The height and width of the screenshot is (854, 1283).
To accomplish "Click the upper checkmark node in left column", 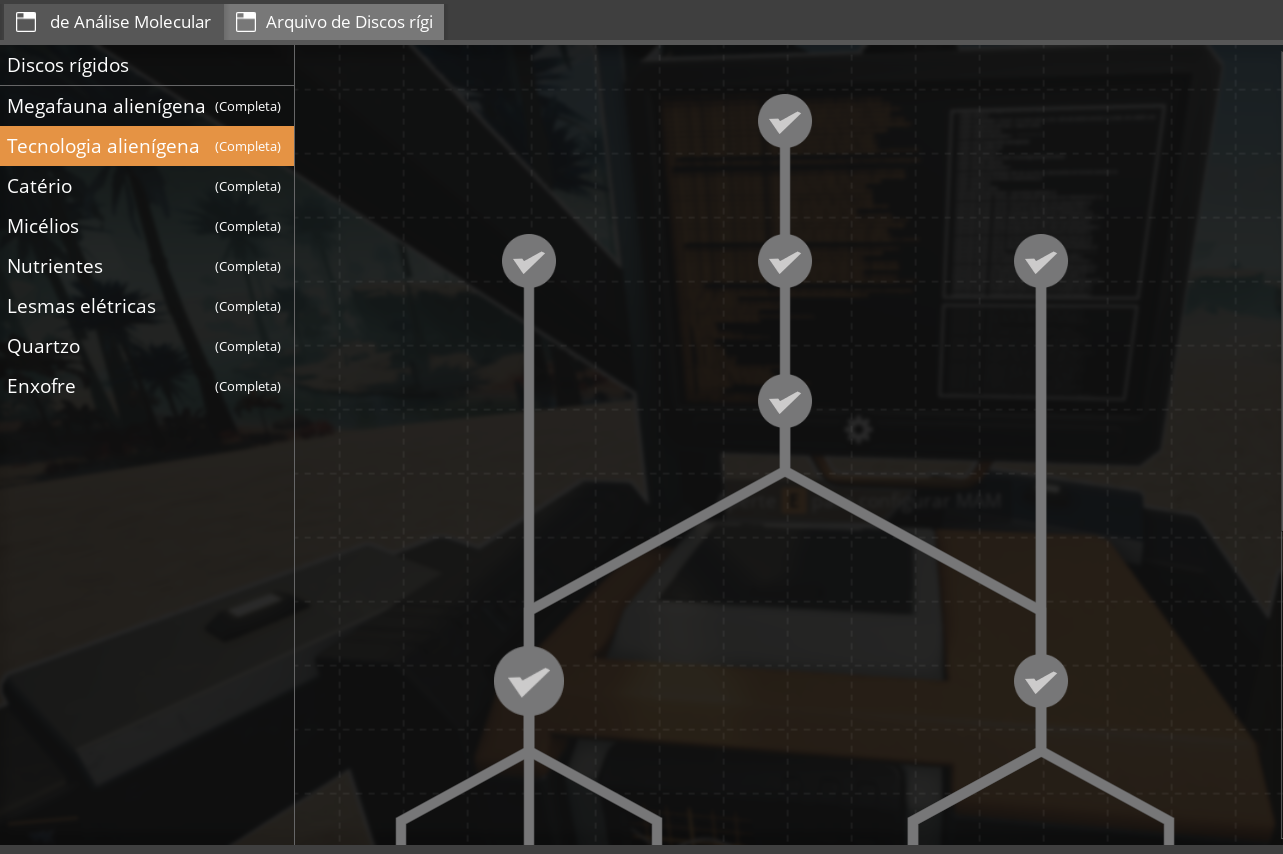I will click(x=529, y=261).
